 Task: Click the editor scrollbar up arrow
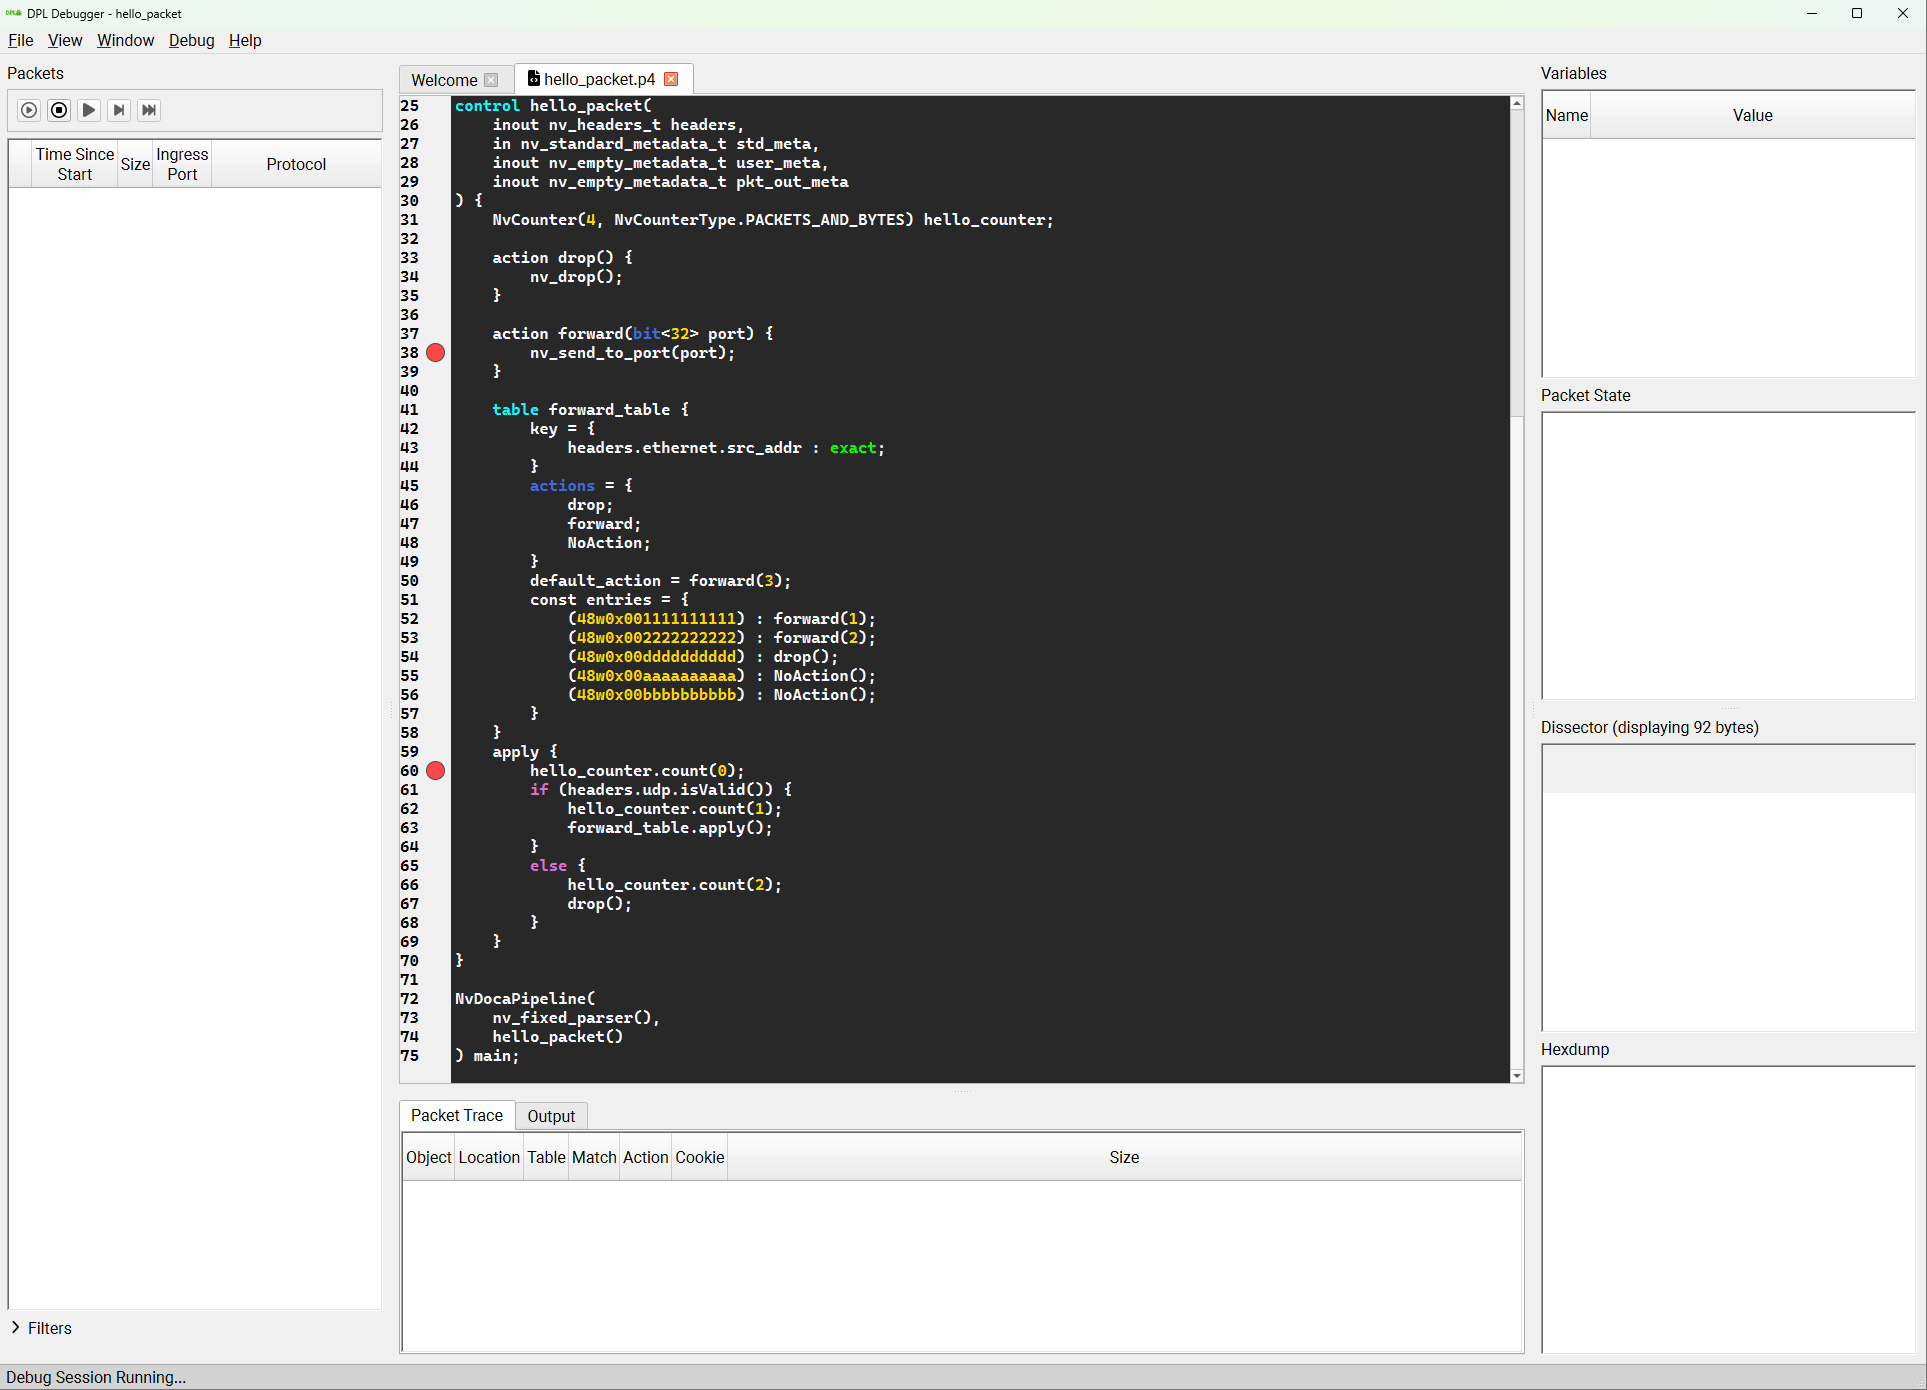(1517, 104)
